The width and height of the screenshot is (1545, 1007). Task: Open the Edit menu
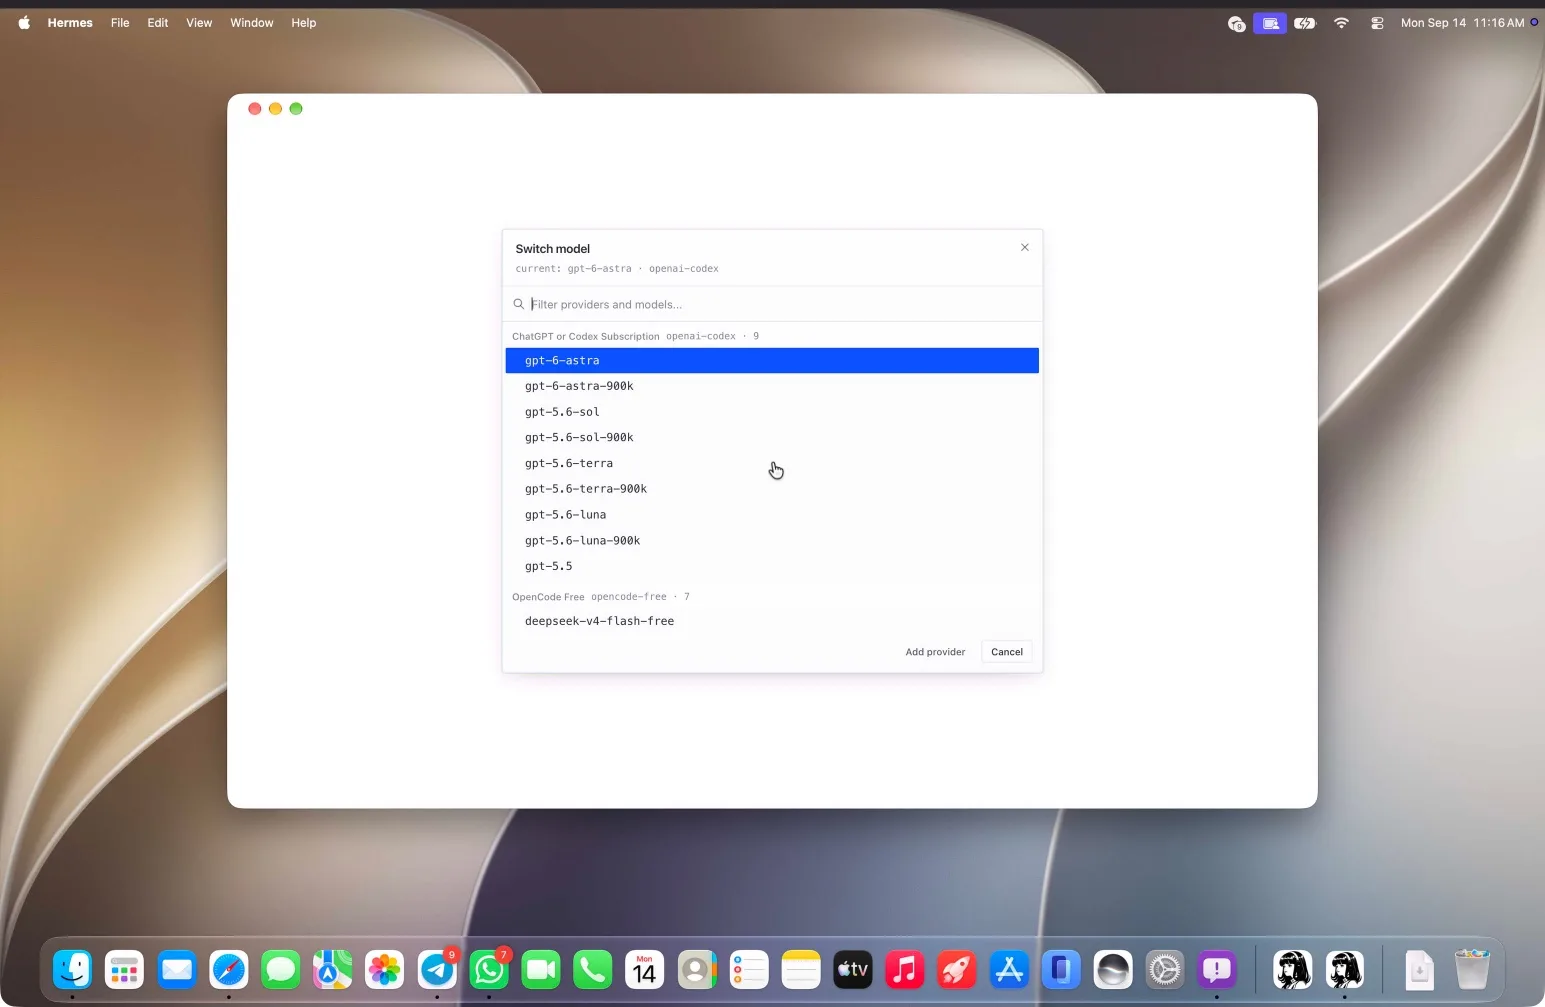click(x=158, y=23)
